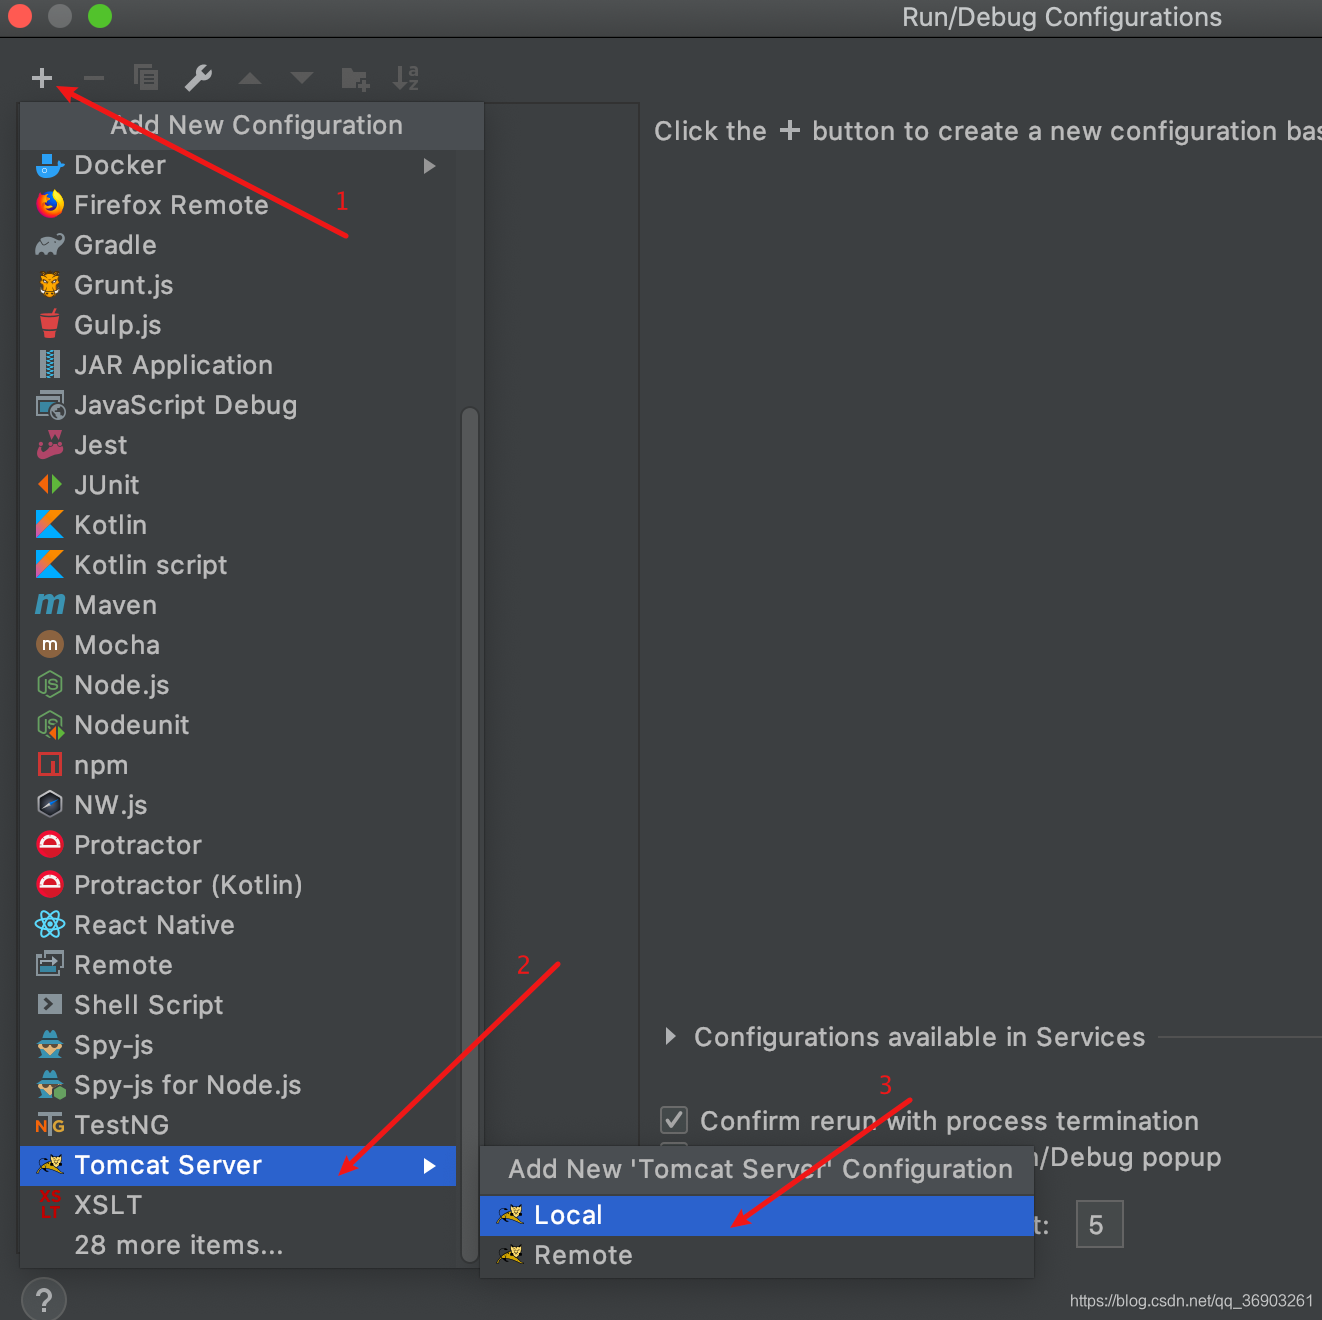The height and width of the screenshot is (1320, 1322).
Task: Click the JAR Application icon
Action: (x=50, y=365)
